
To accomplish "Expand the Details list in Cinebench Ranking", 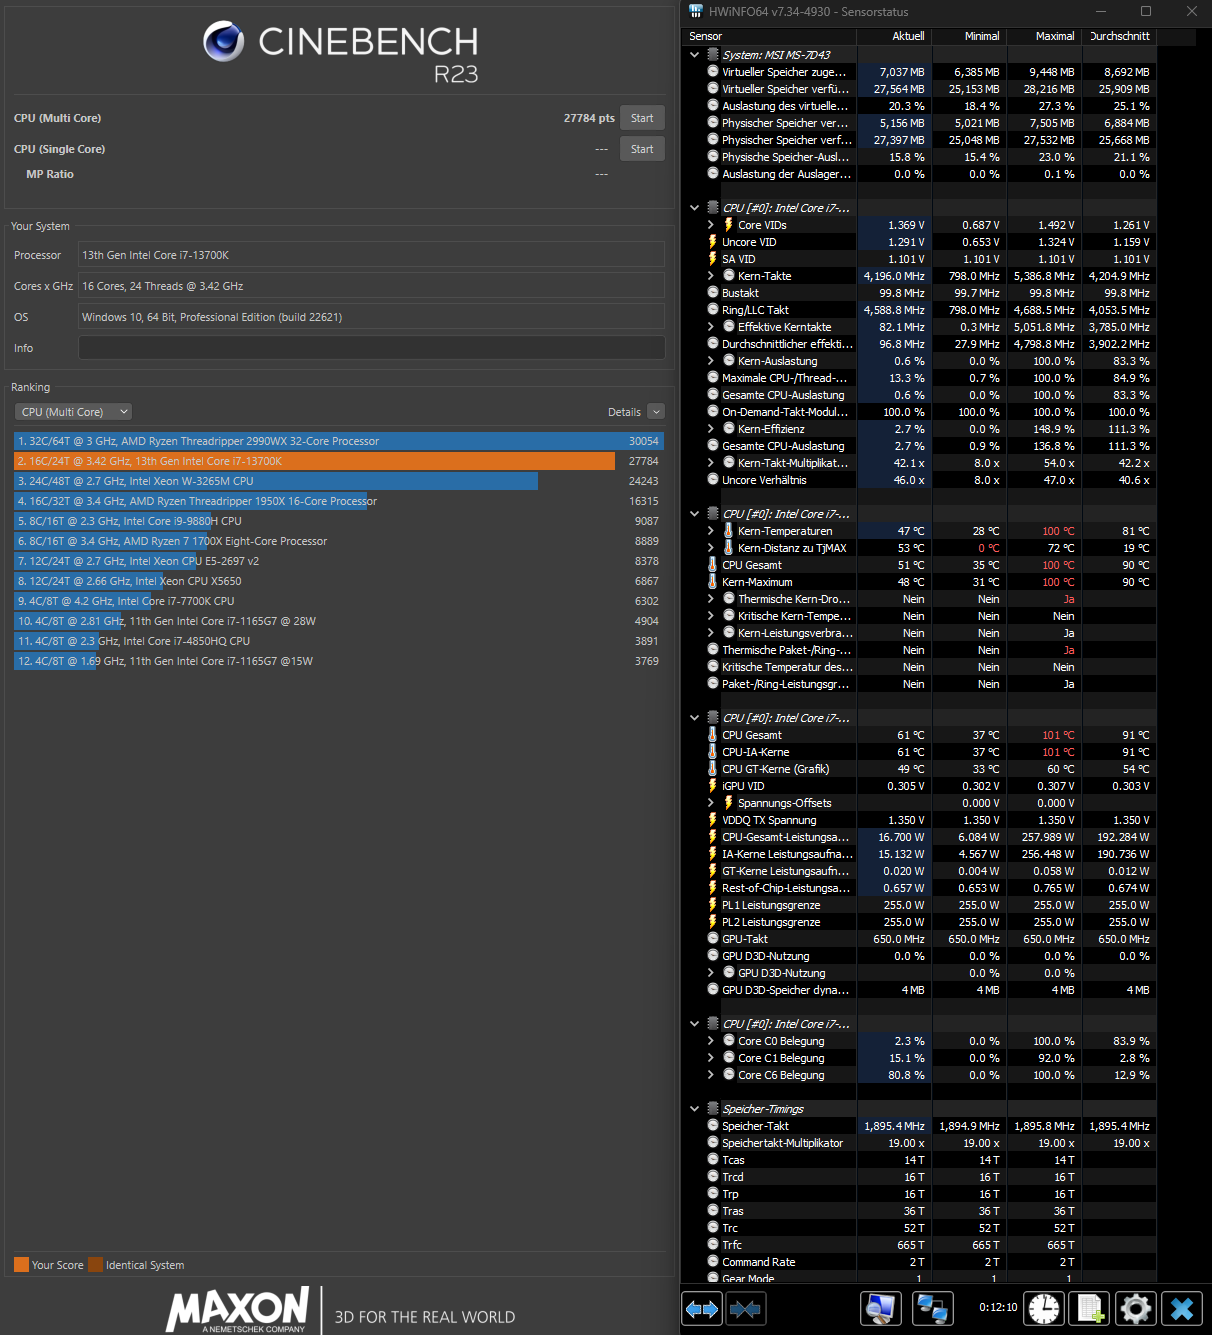I will [x=656, y=411].
